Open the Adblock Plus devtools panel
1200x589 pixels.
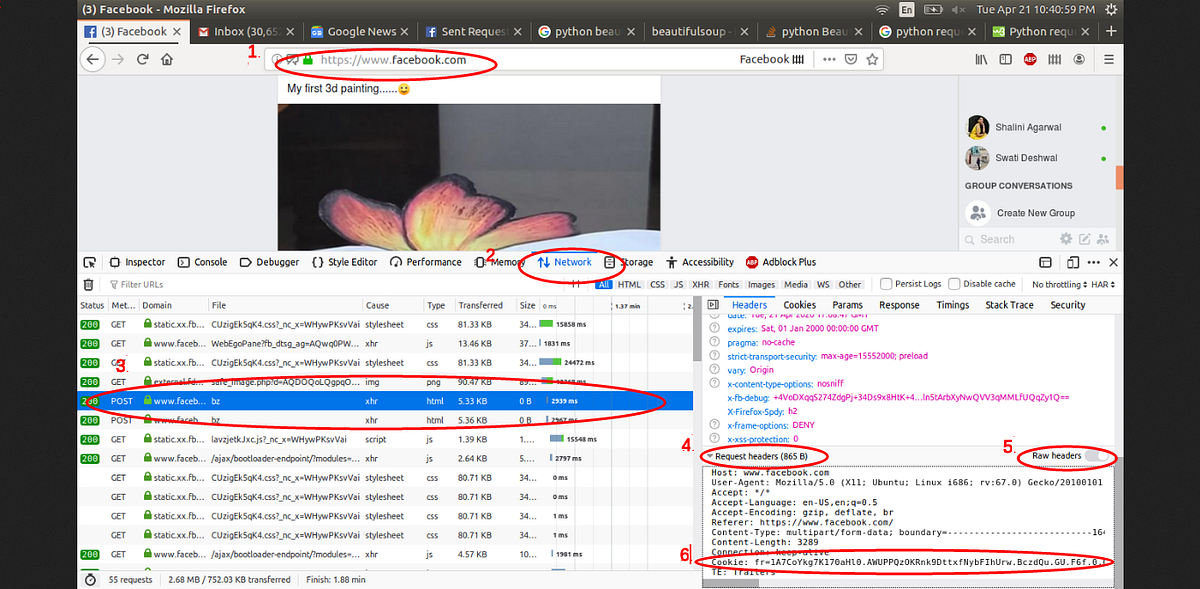[781, 262]
